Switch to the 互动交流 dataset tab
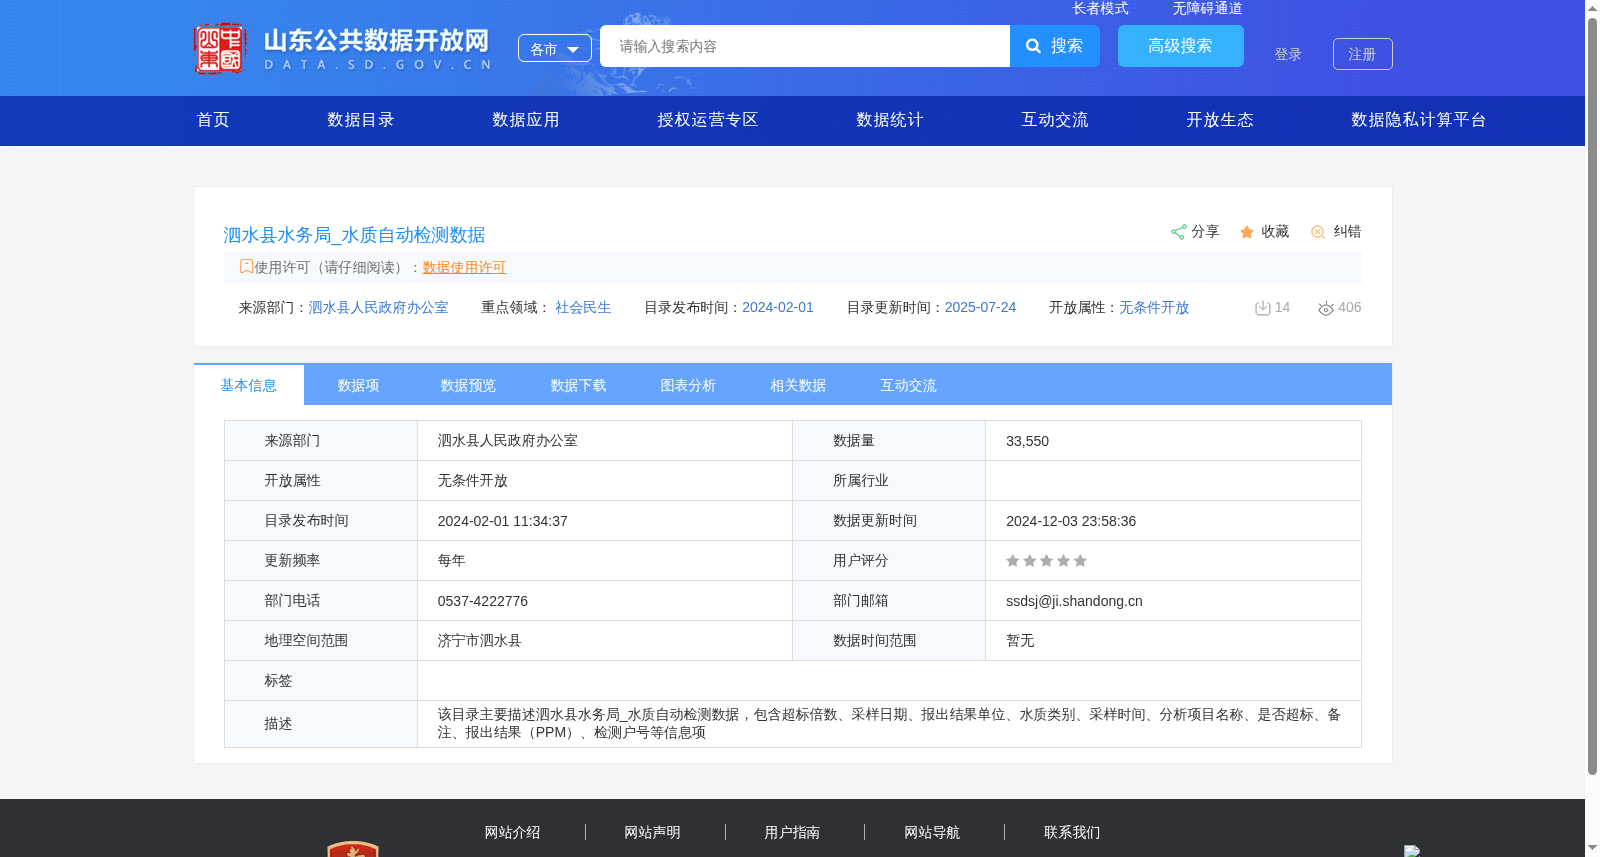 pyautogui.click(x=909, y=385)
